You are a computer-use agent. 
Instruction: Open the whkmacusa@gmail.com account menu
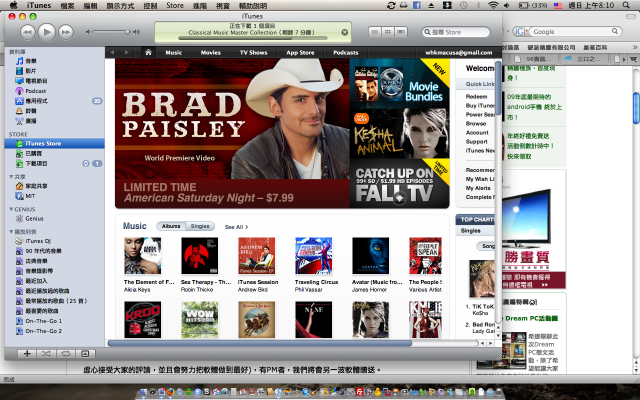458,53
